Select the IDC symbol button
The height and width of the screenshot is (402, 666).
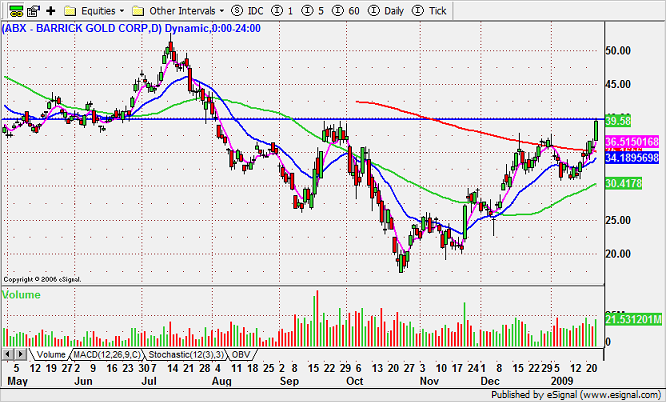[248, 11]
